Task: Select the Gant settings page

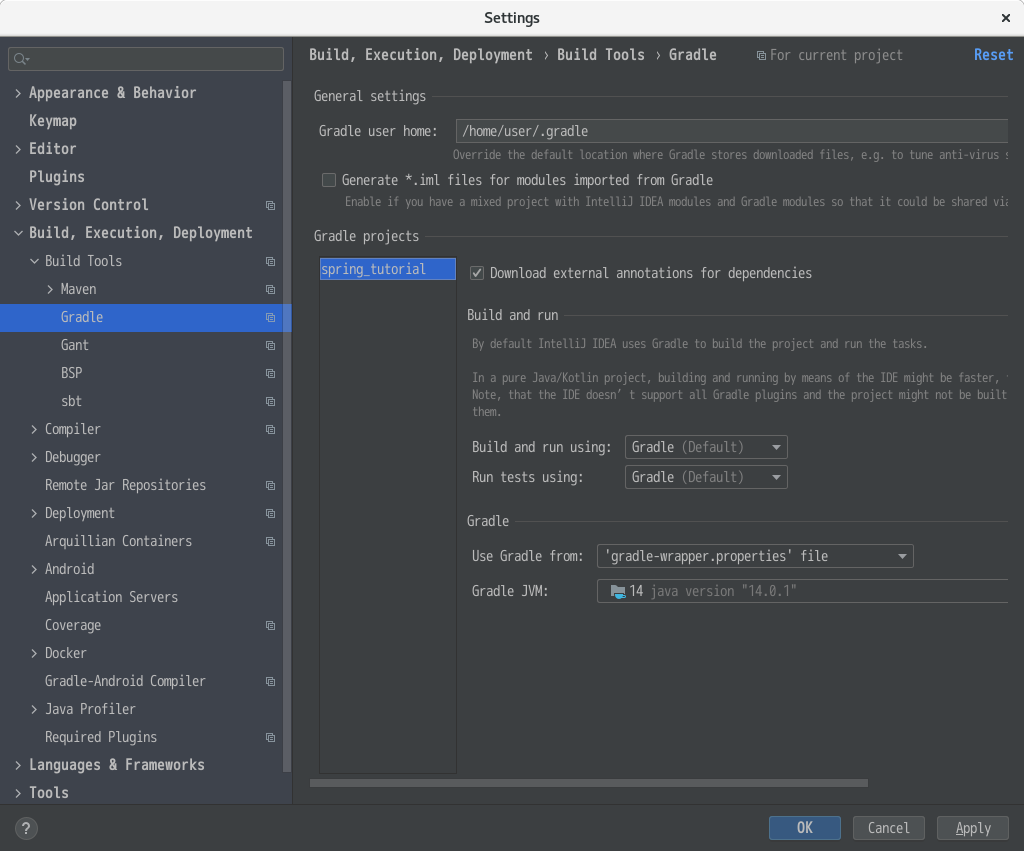Action: coord(74,345)
